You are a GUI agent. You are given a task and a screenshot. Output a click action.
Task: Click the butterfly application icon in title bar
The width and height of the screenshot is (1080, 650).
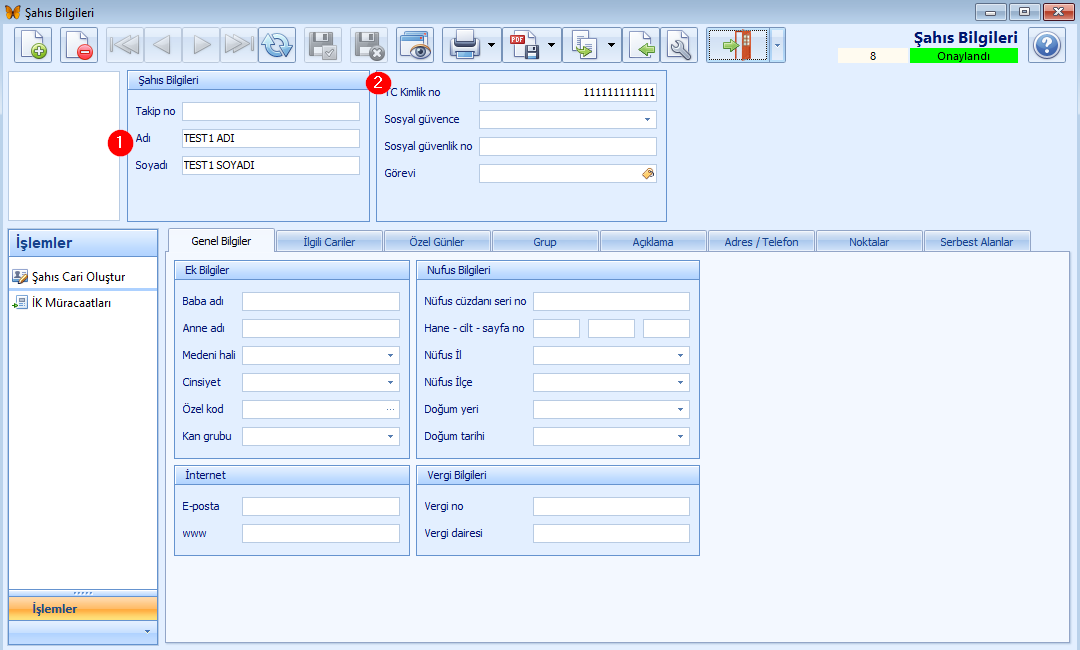pos(12,12)
